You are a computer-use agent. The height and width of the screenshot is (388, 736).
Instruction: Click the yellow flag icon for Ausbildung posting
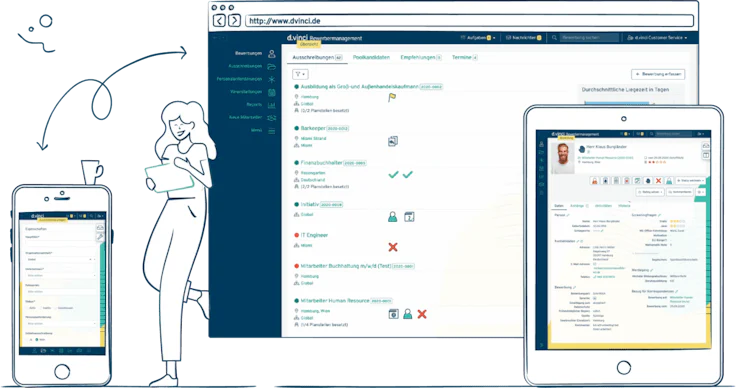pos(392,98)
